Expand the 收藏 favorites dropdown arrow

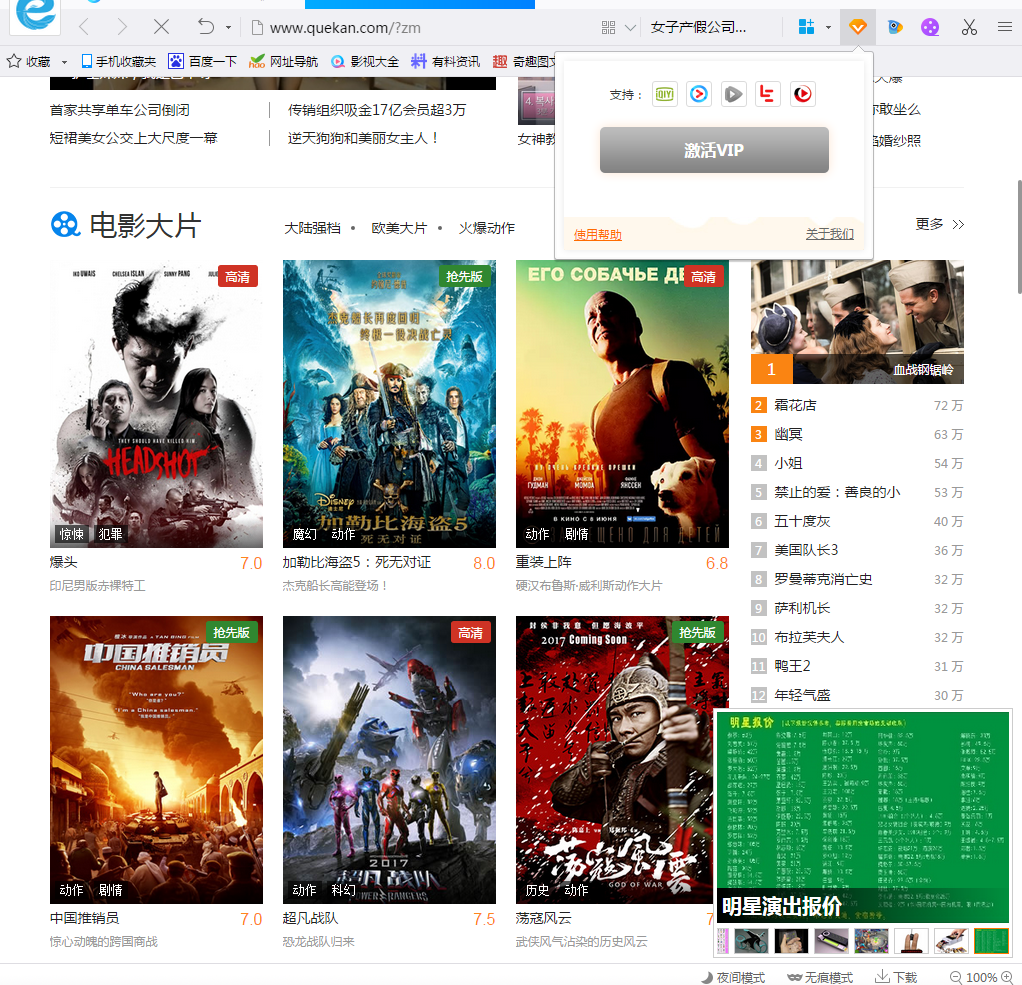coord(64,62)
